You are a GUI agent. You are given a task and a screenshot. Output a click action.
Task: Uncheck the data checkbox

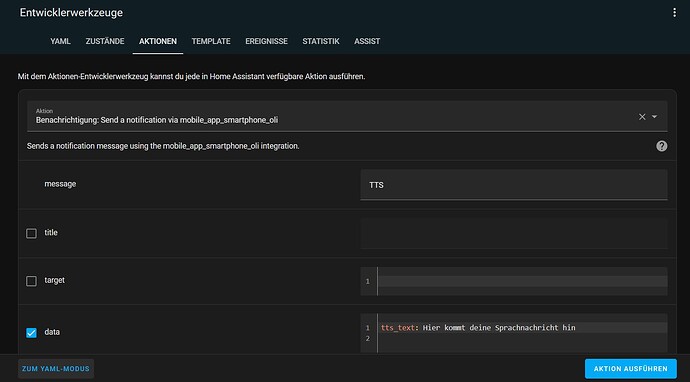31,333
